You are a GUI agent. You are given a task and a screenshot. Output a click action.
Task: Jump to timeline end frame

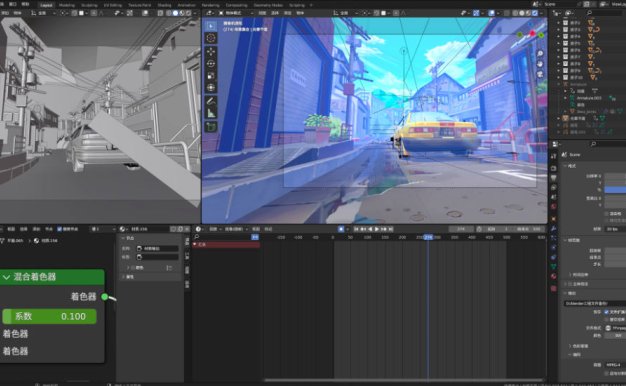[391, 229]
